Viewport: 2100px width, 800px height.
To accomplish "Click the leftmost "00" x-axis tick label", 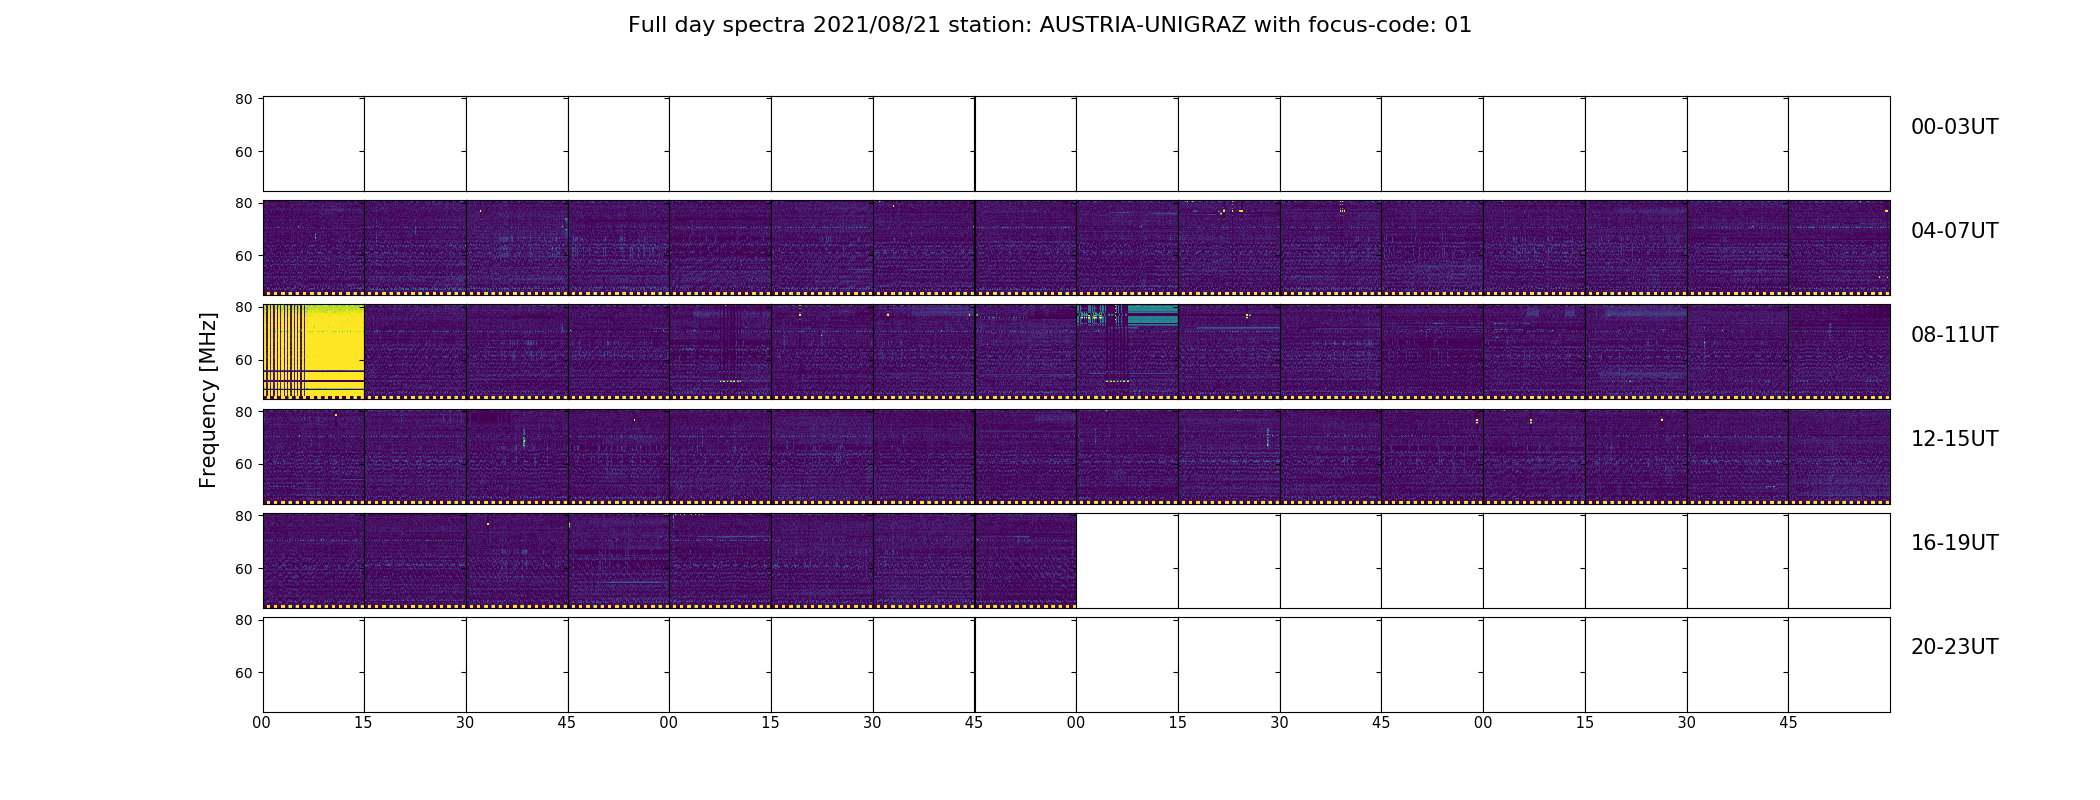I will (262, 723).
